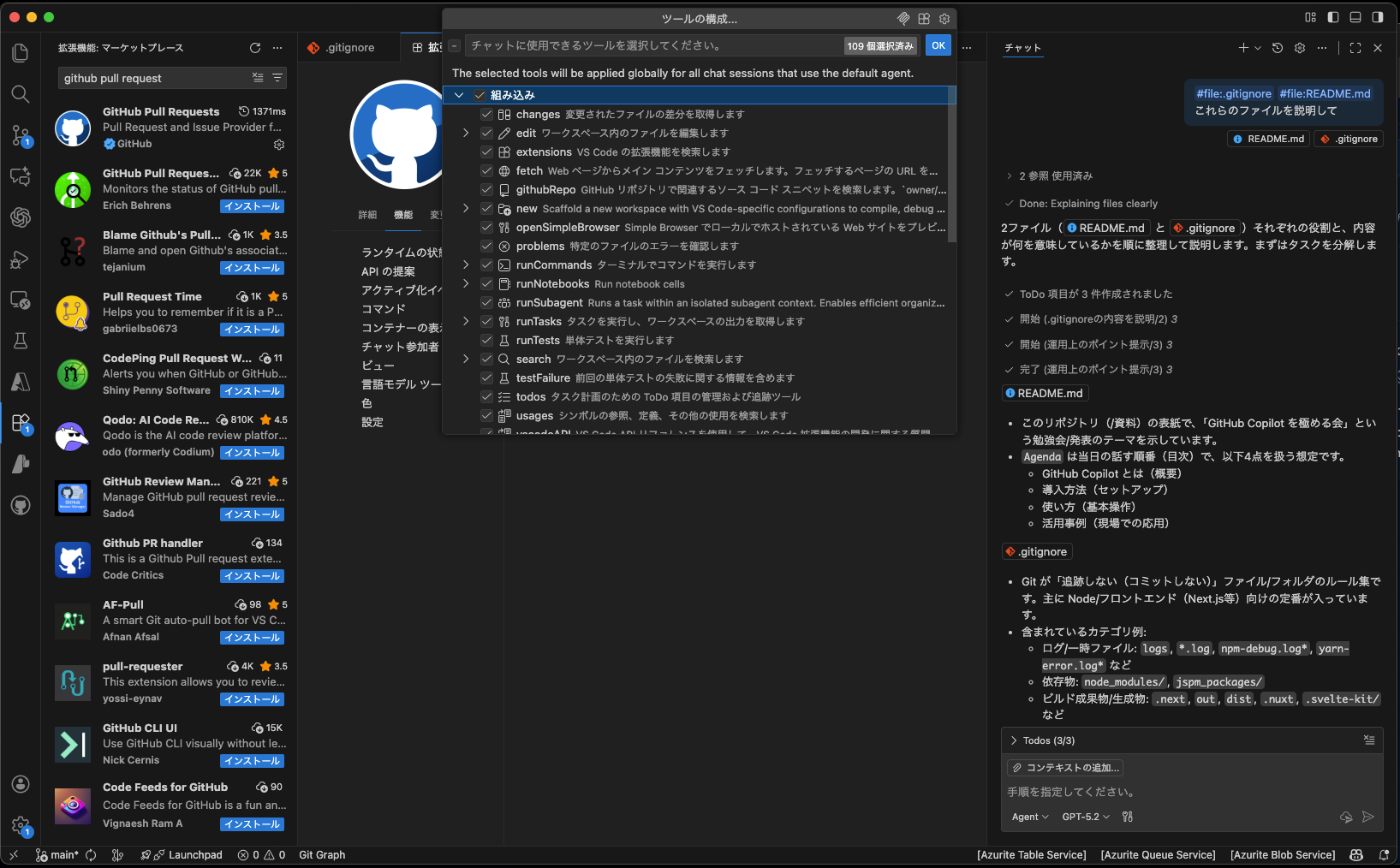Select ランタイムの状態 in feature list
Image resolution: width=1400 pixels, height=868 pixels.
click(x=400, y=252)
